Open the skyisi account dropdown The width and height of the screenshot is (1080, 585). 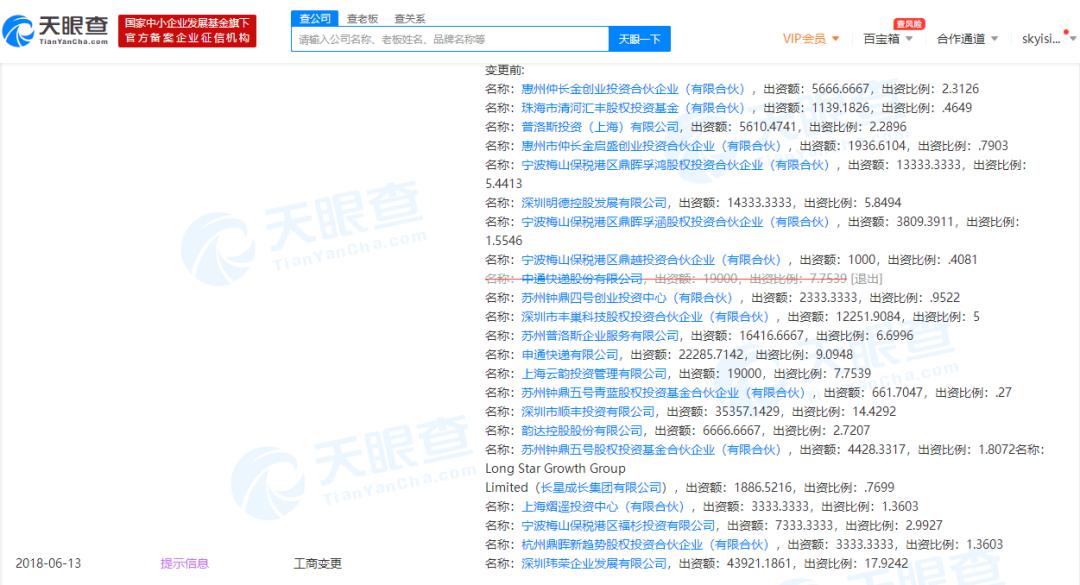tap(1040, 37)
